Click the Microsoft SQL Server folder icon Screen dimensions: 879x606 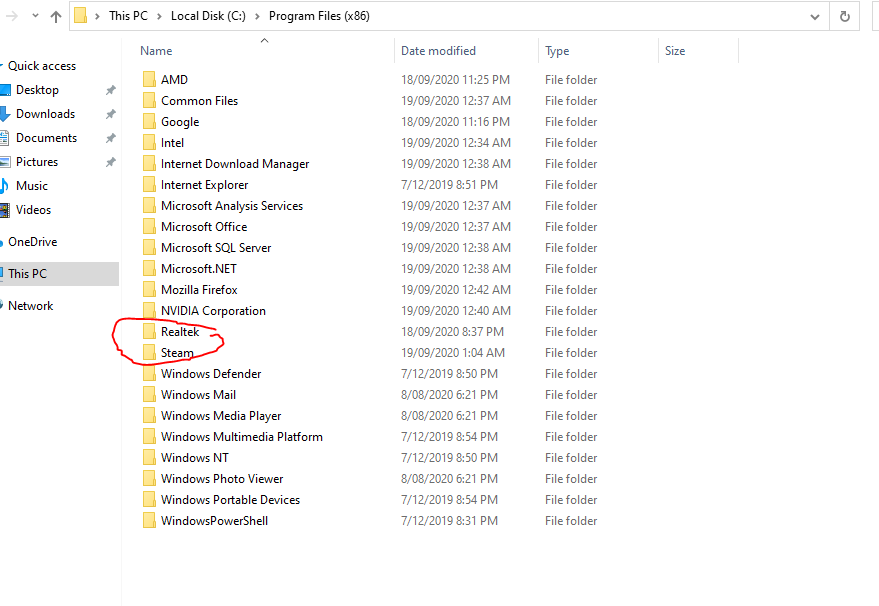pyautogui.click(x=149, y=247)
